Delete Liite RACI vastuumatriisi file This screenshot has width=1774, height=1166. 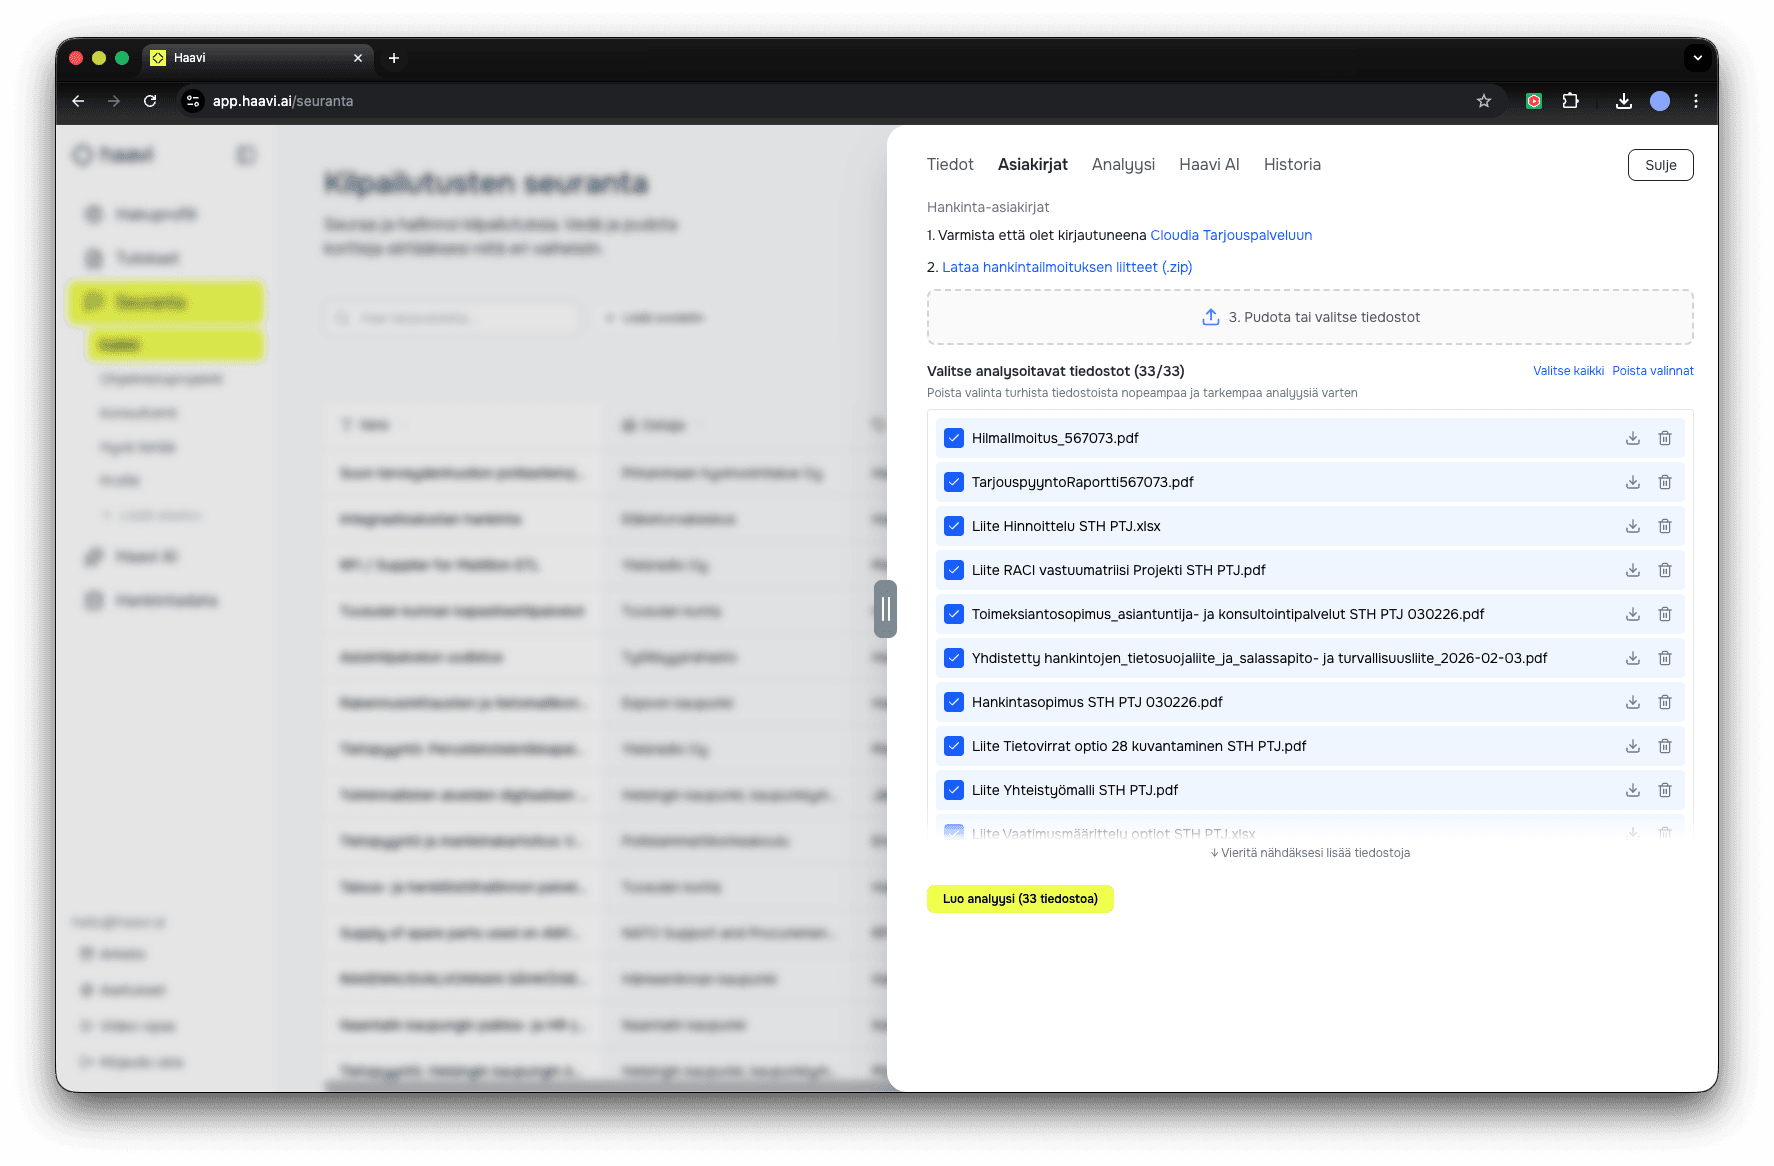coord(1664,570)
